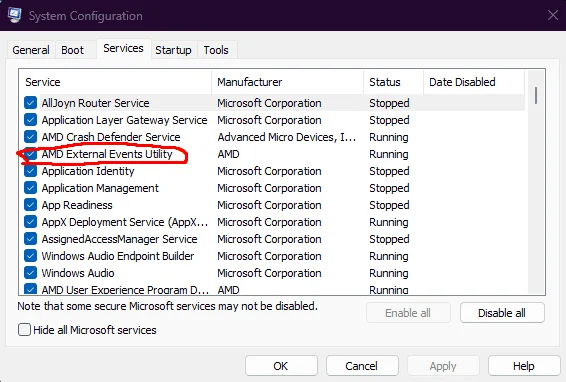
Task: Click the OK button
Action: point(281,366)
